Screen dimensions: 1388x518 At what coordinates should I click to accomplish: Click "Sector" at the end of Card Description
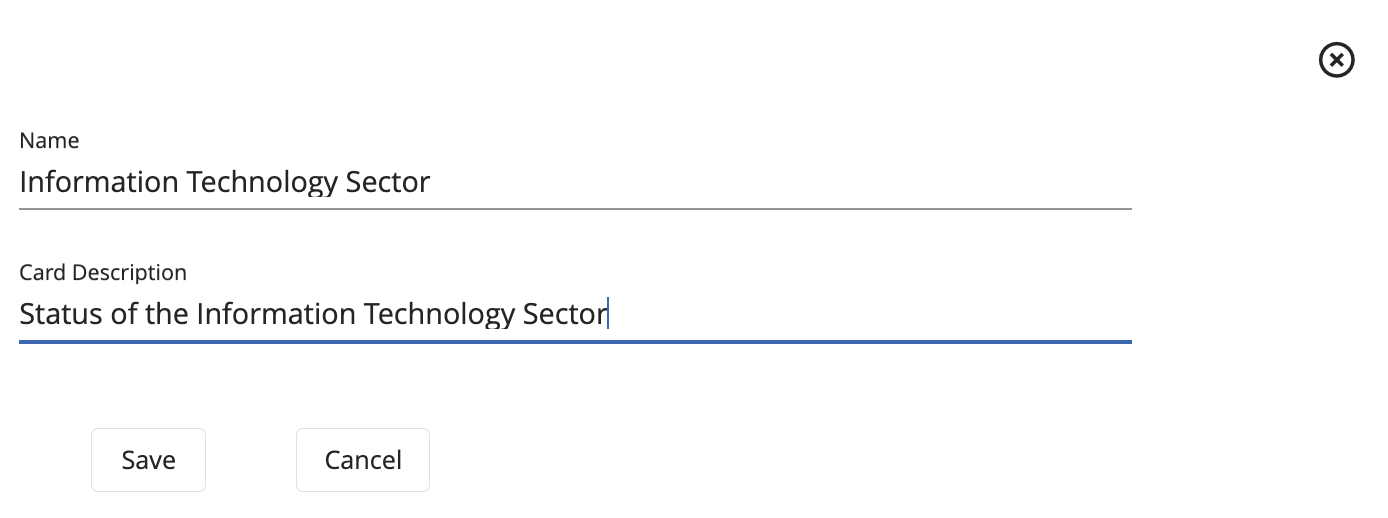(565, 314)
